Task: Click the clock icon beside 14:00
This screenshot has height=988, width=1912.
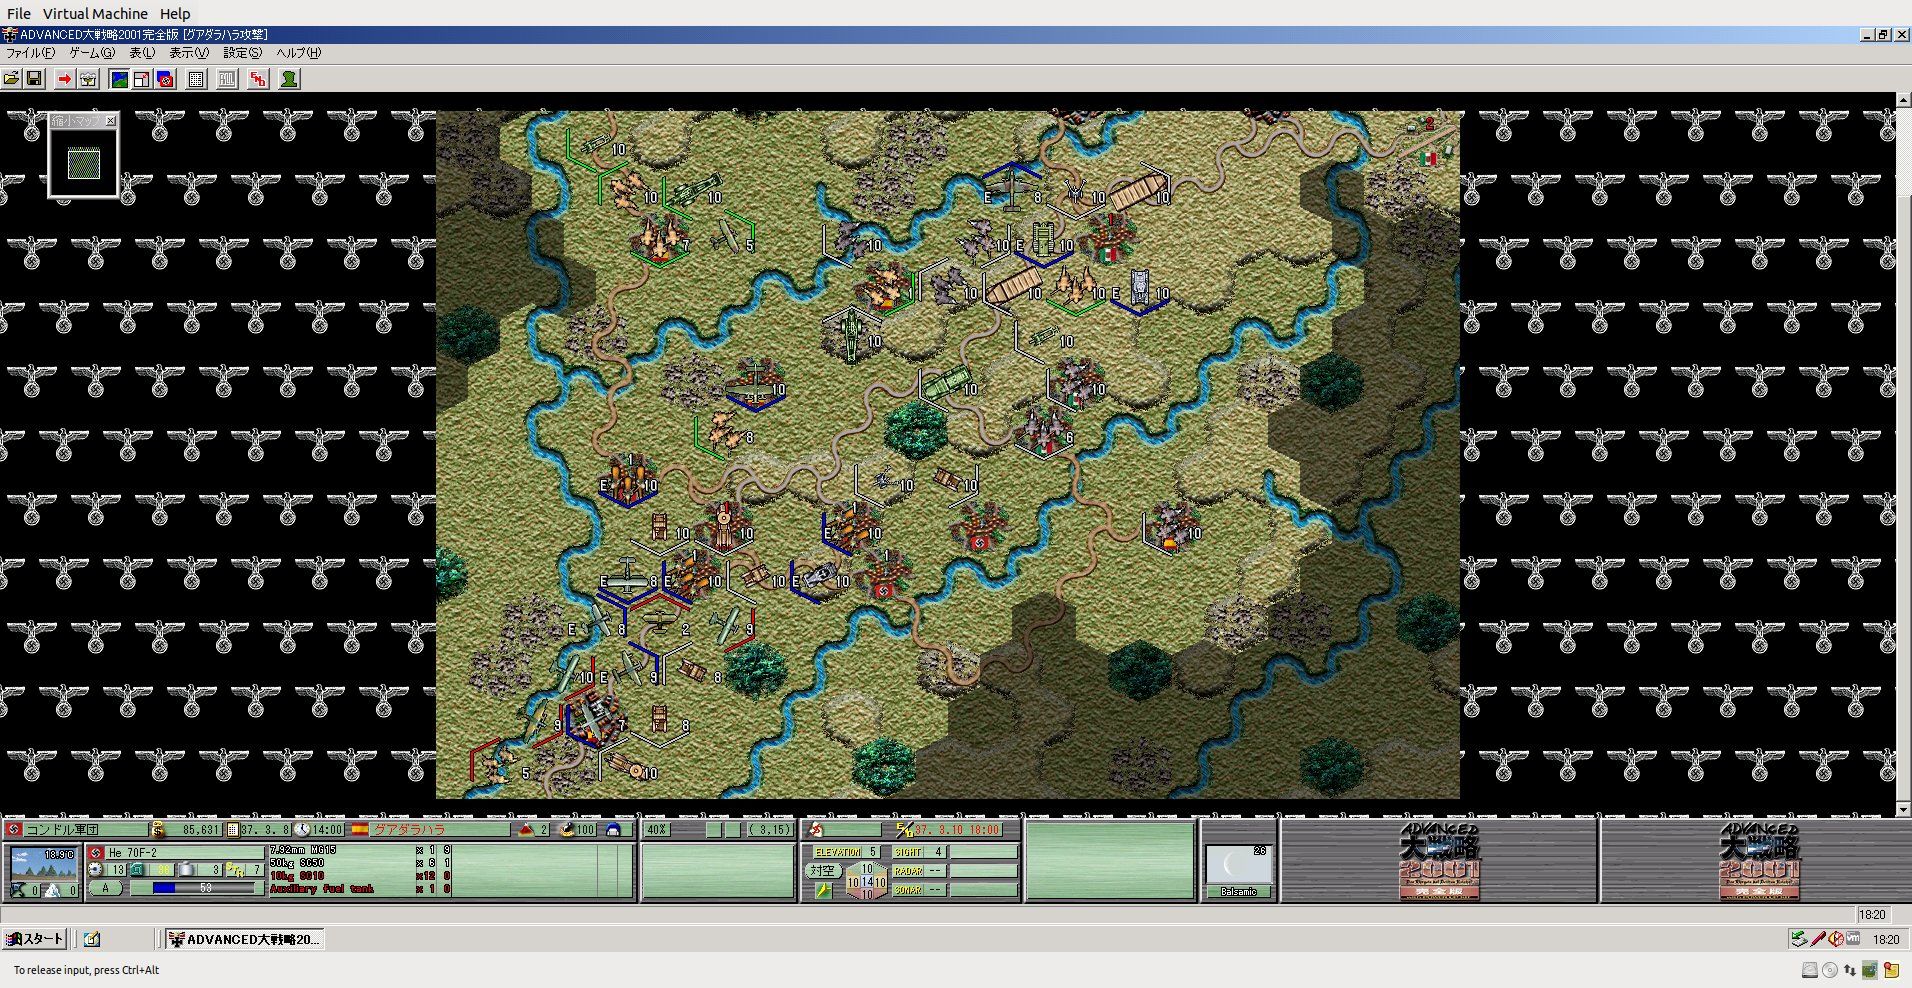Action: coord(302,830)
